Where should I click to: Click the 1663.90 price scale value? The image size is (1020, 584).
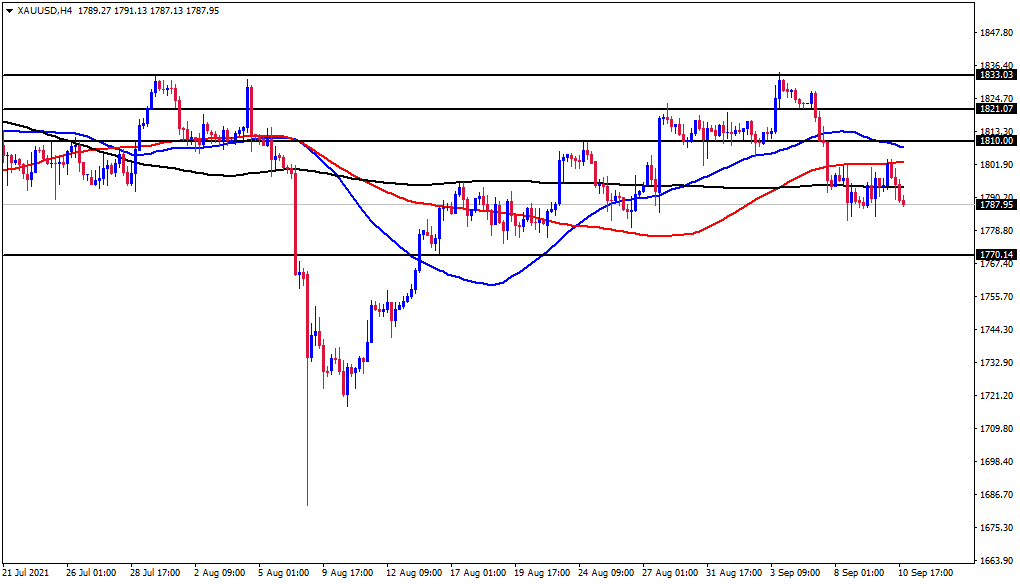(x=997, y=561)
